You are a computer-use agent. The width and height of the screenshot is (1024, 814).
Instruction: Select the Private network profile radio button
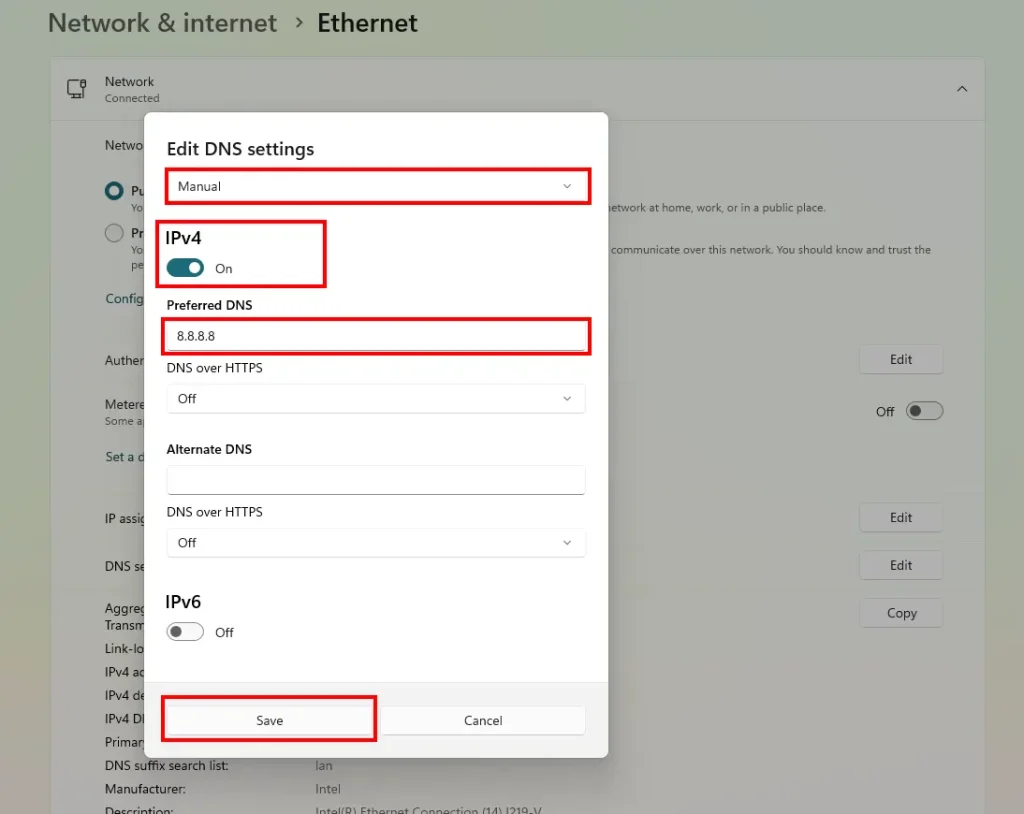coord(115,233)
